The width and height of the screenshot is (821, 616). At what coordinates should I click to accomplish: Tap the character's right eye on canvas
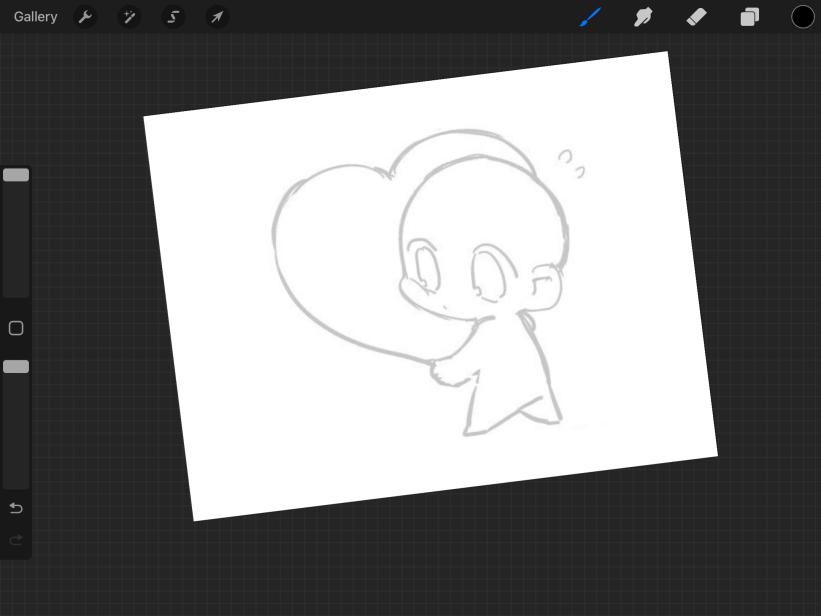[490, 272]
